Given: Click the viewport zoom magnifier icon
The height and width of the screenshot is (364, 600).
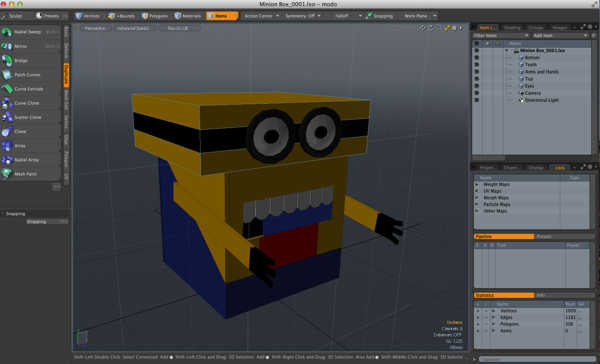Looking at the screenshot, I should [x=439, y=28].
